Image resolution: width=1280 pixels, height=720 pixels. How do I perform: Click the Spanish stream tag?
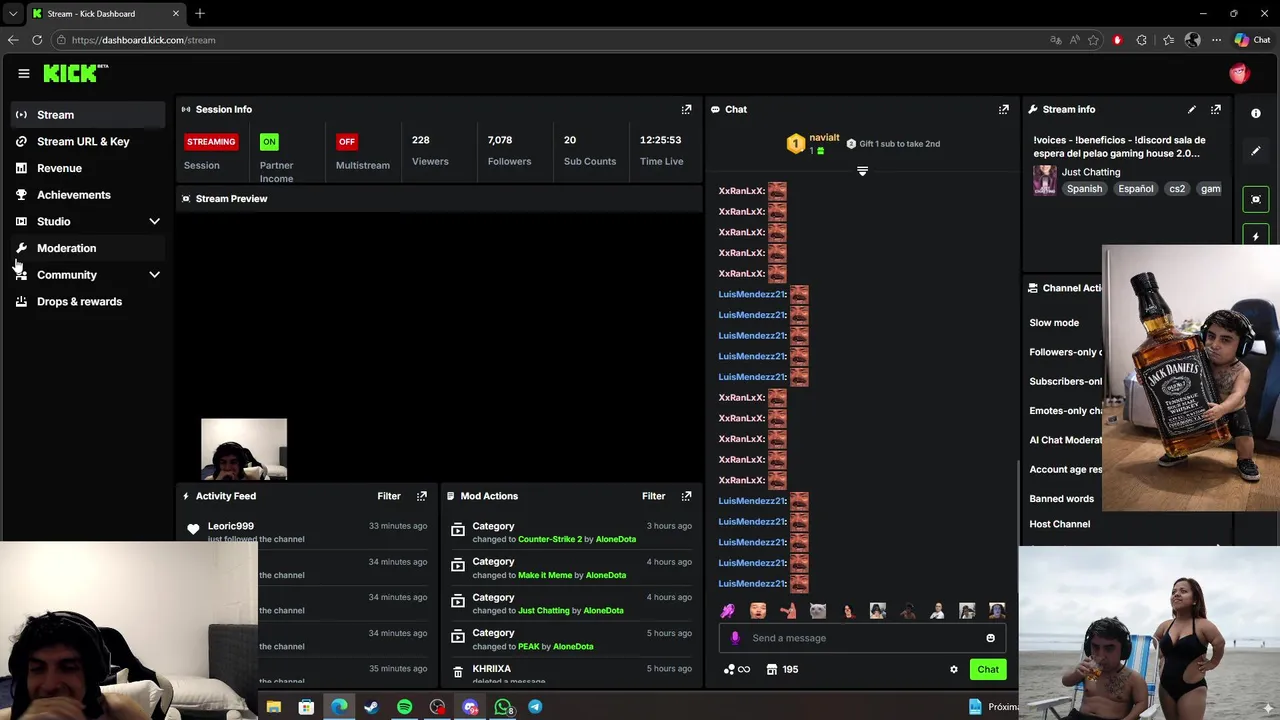click(1084, 189)
